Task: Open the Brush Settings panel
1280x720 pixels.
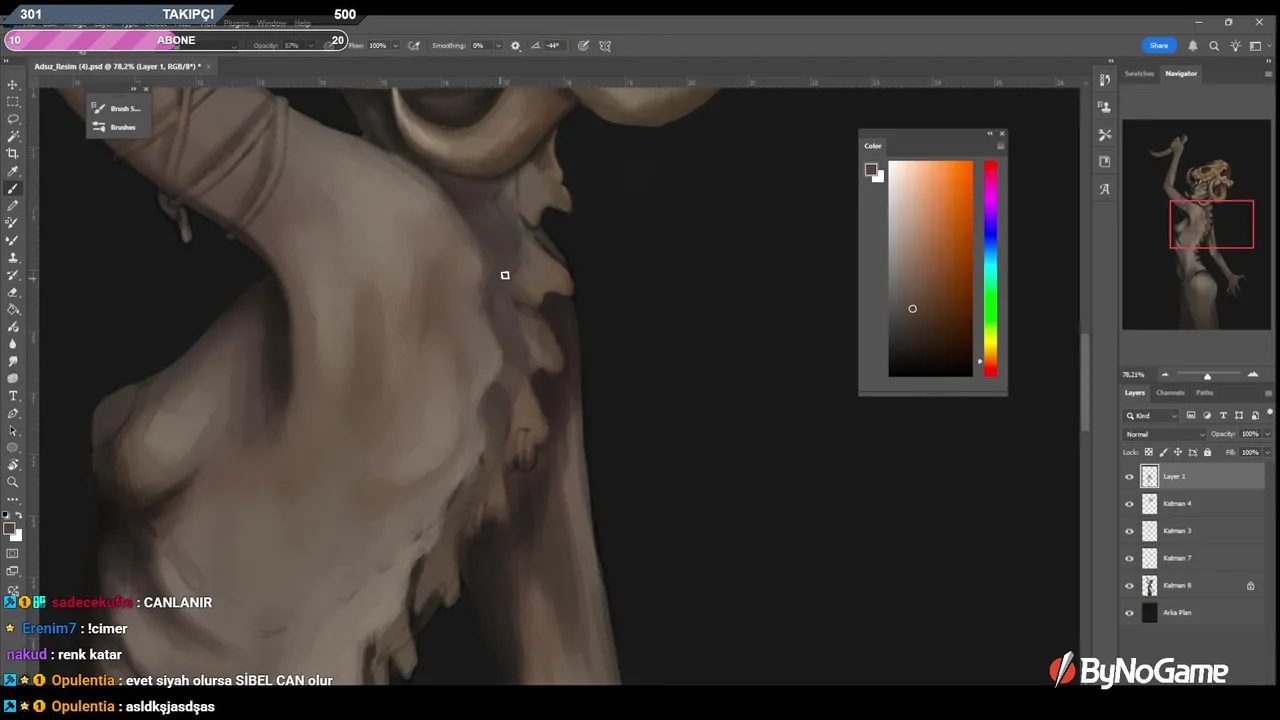Action: click(117, 108)
